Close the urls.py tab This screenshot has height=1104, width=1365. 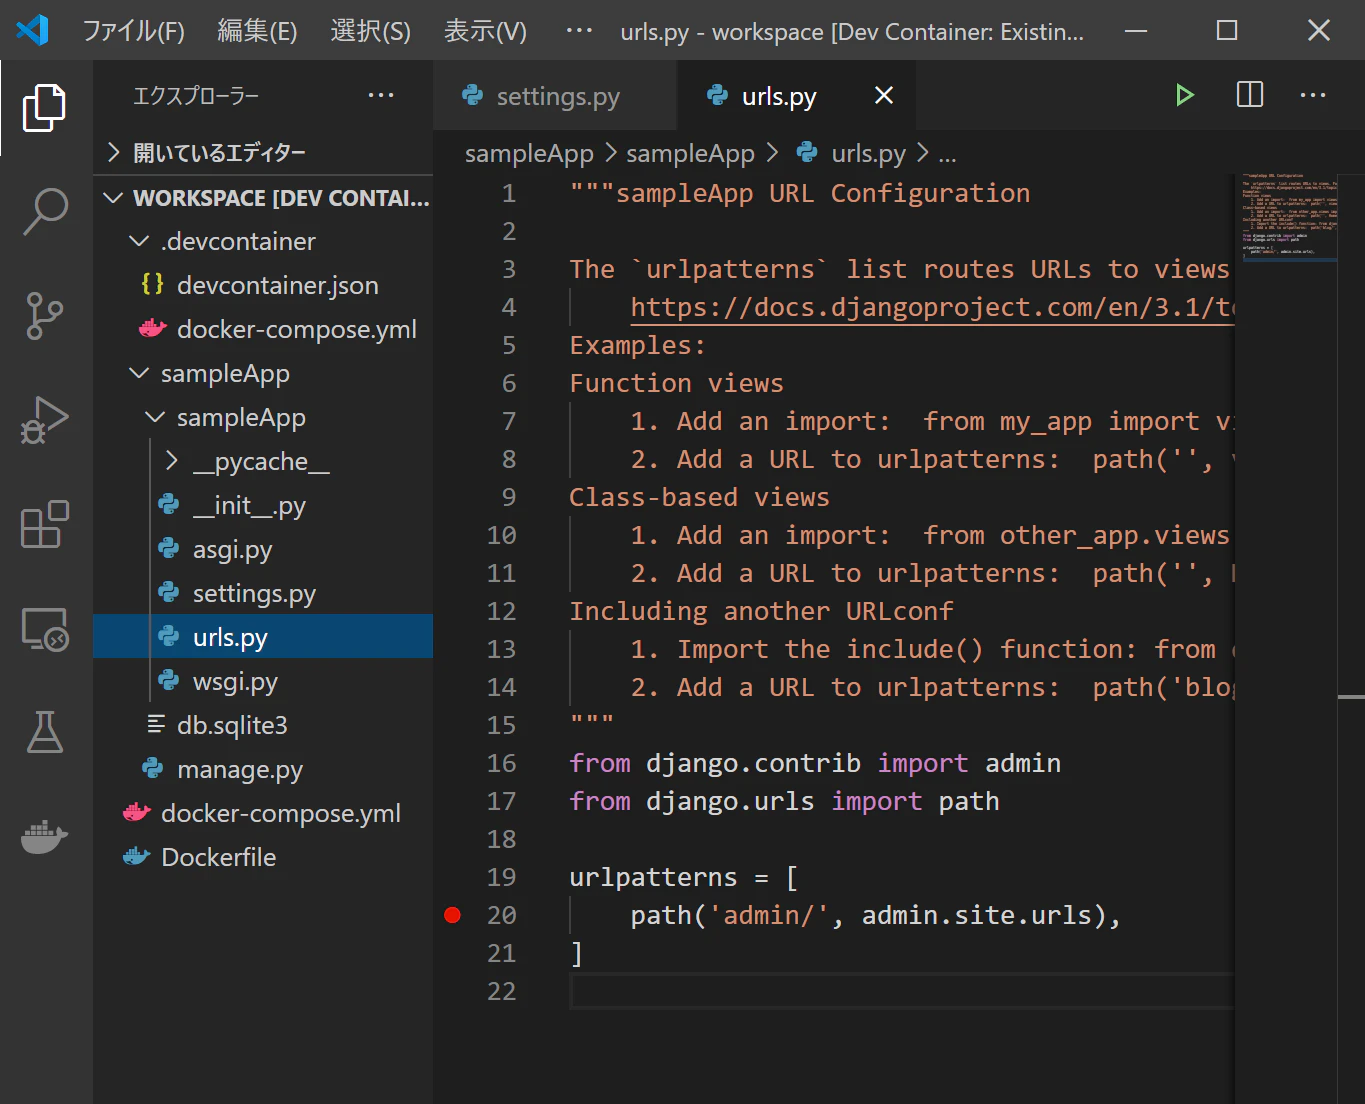(x=884, y=95)
